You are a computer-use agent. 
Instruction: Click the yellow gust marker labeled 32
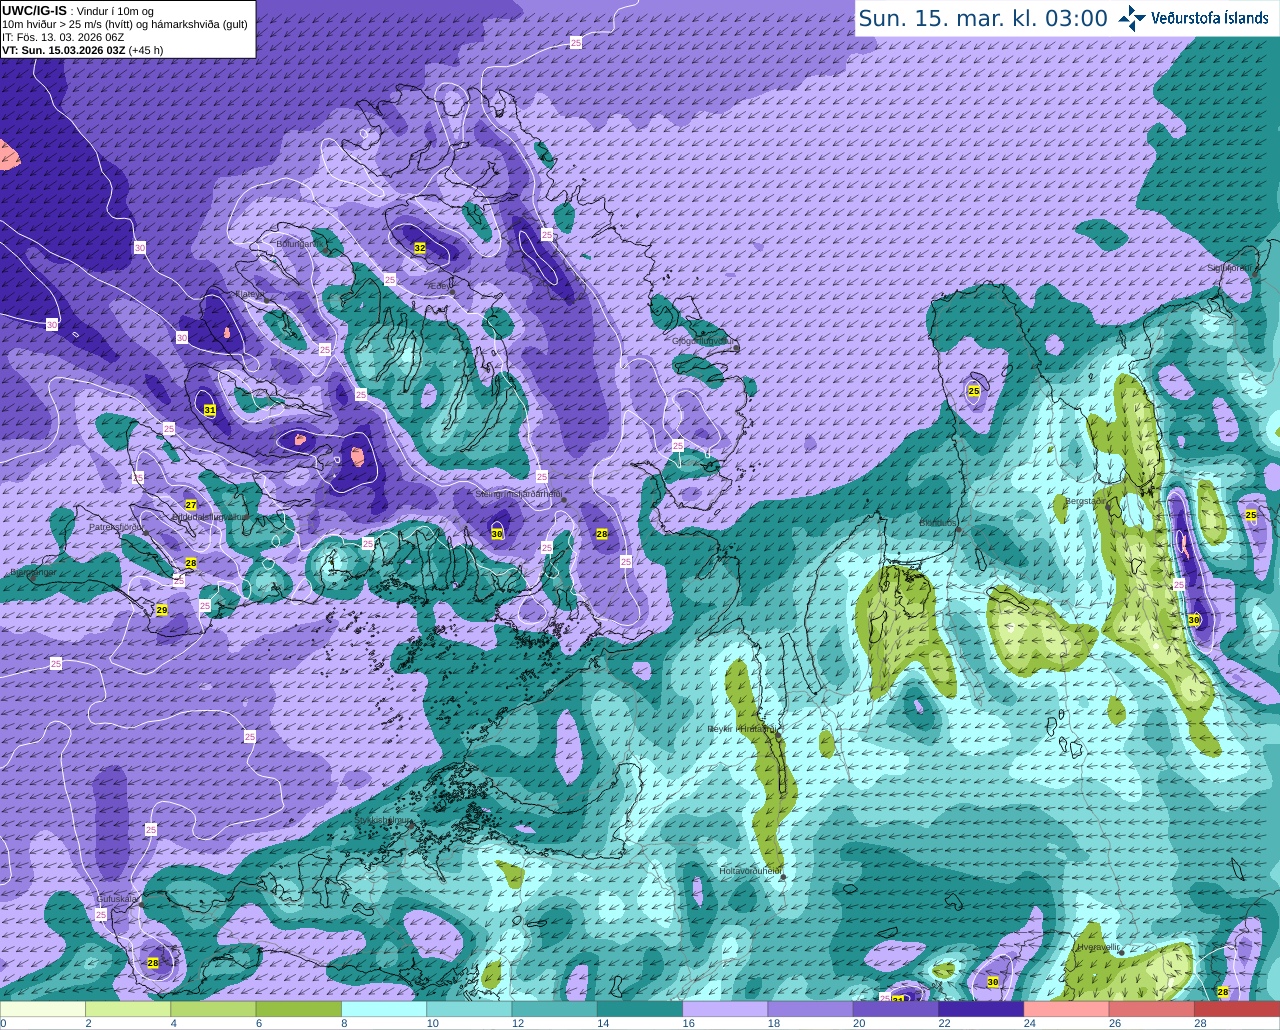pos(420,248)
